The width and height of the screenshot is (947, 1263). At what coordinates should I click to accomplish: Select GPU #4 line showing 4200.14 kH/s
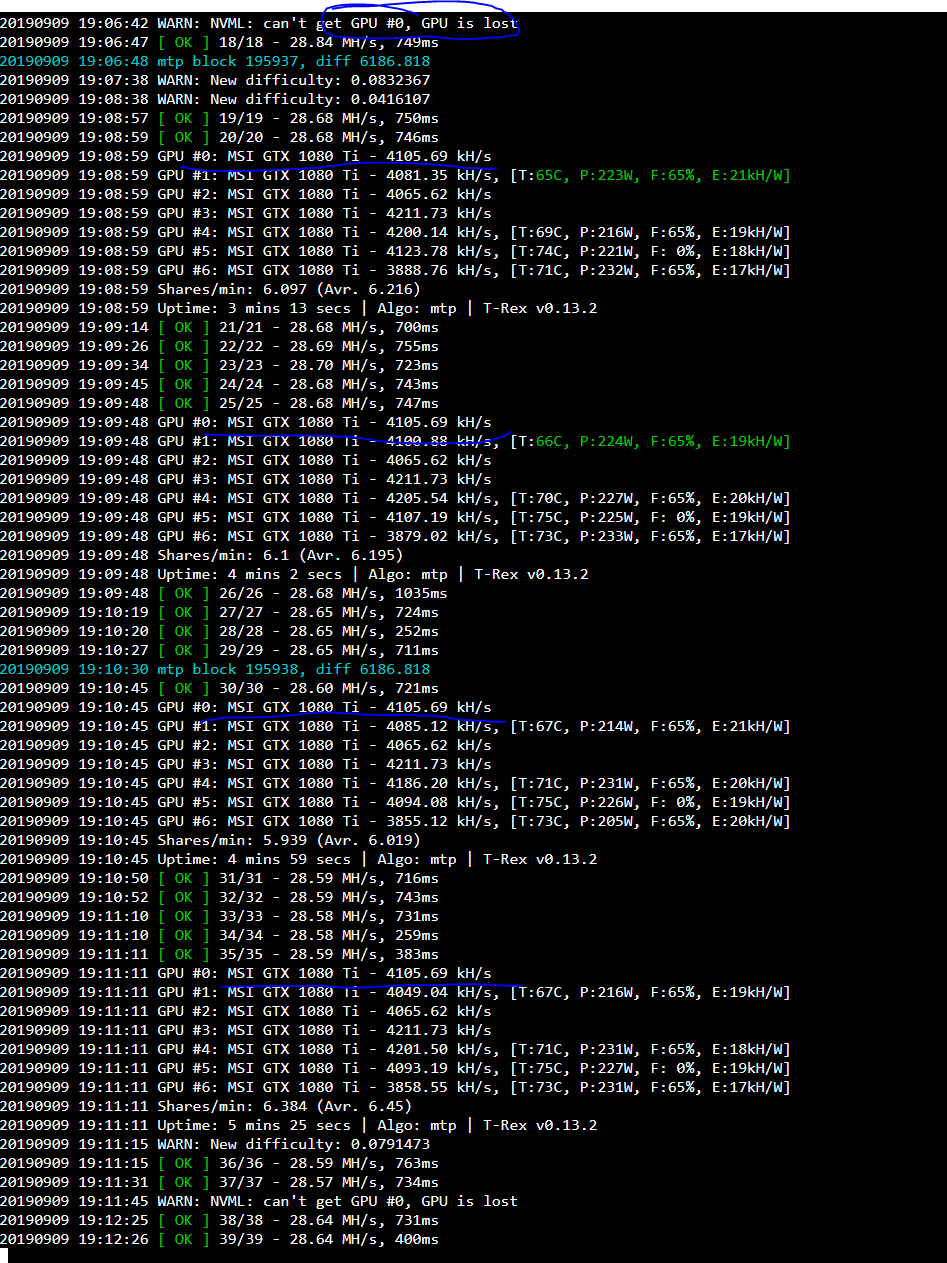coord(395,232)
